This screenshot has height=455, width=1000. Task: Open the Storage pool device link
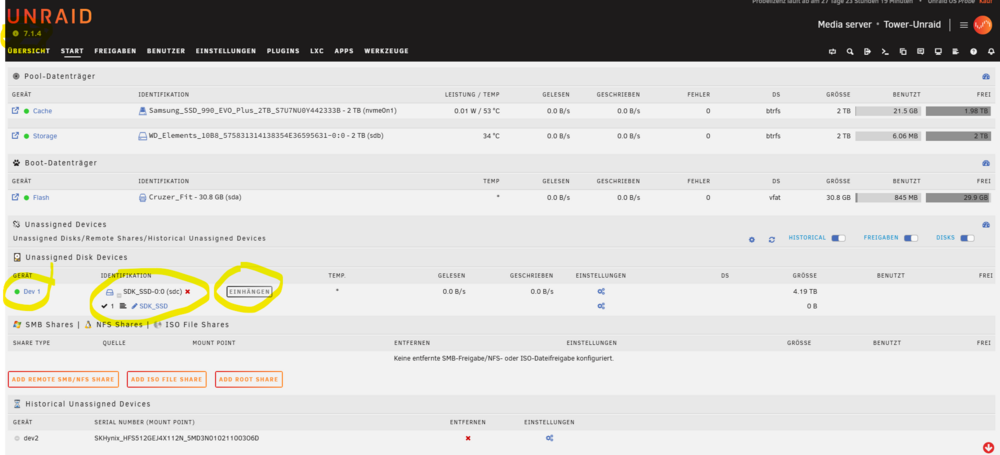pyautogui.click(x=45, y=136)
